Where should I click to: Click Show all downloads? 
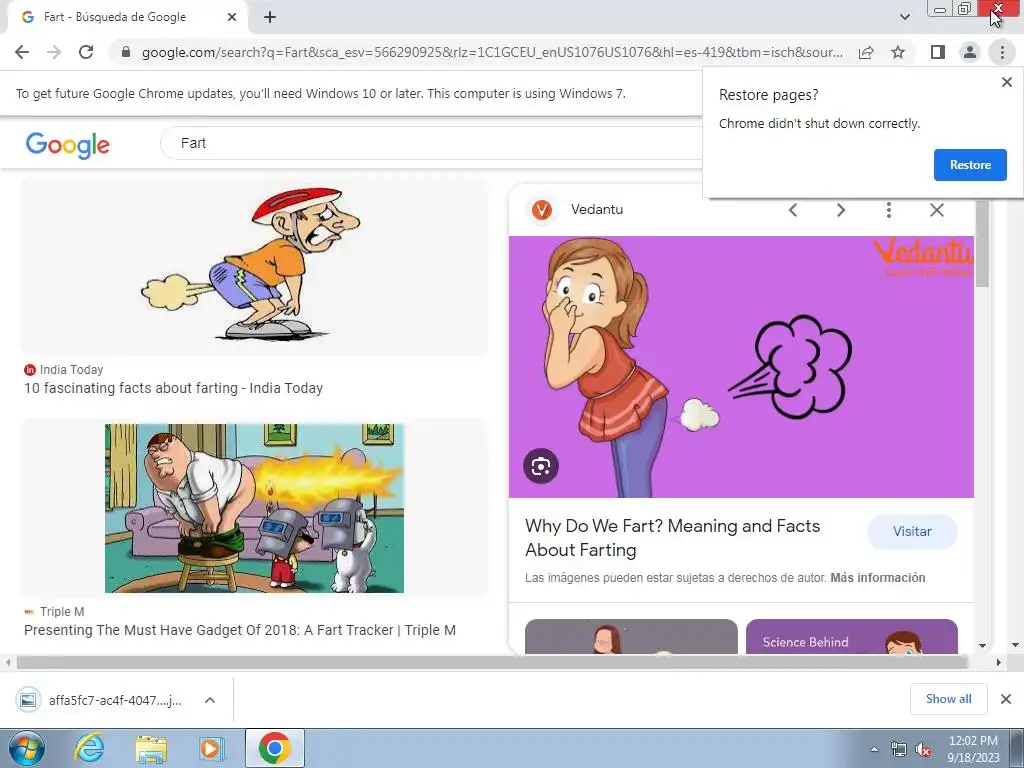click(x=948, y=699)
